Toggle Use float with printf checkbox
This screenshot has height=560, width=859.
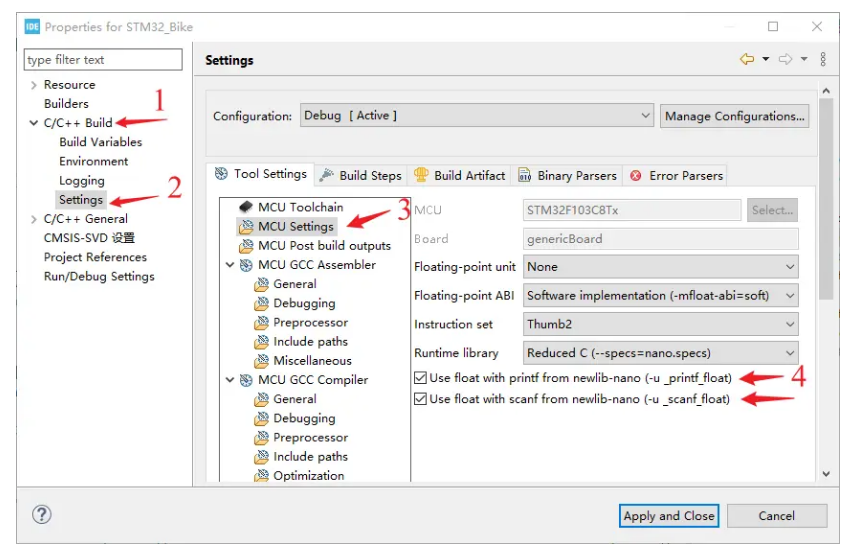click(x=420, y=378)
